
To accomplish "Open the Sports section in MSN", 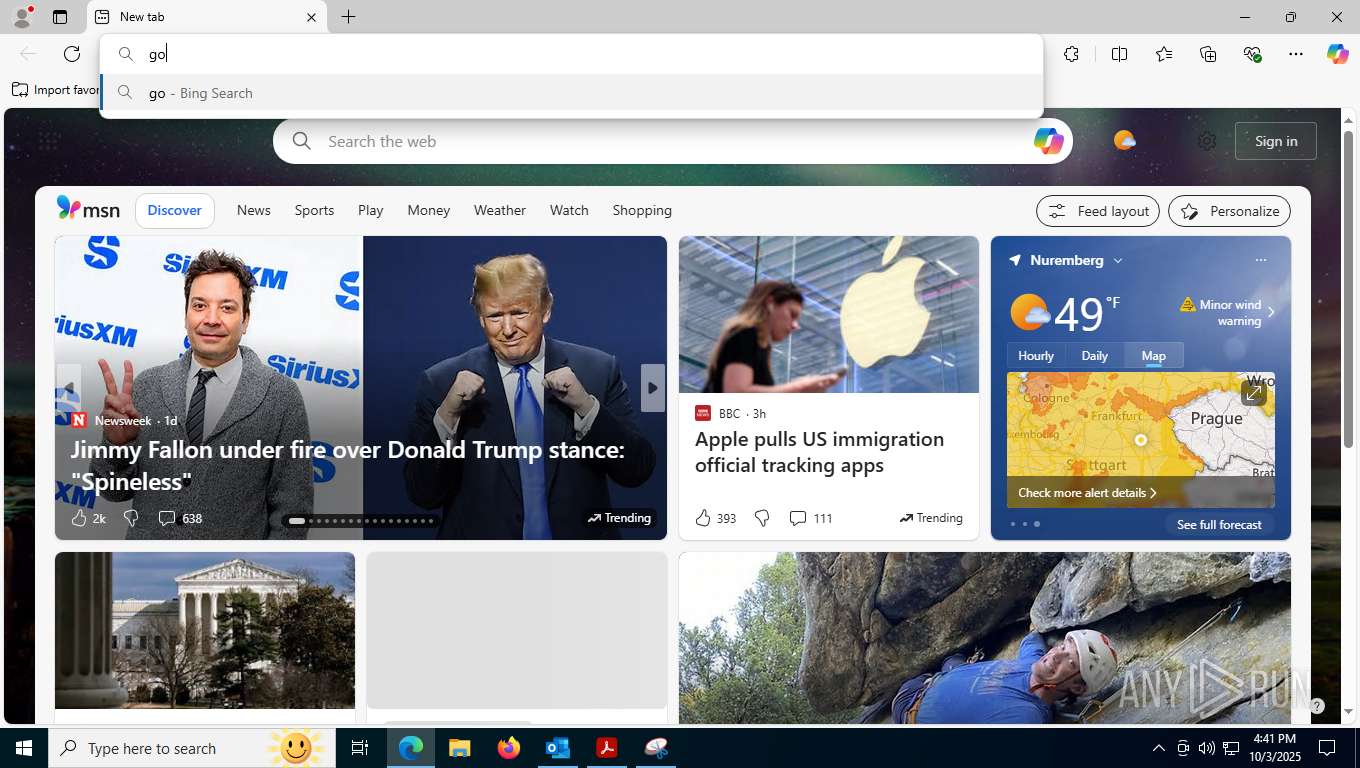I will 314,210.
